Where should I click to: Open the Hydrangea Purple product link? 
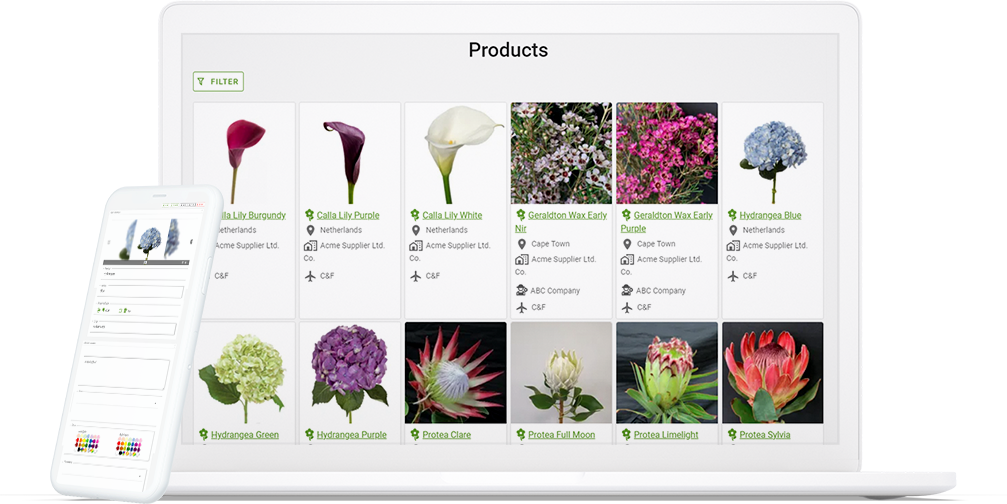(351, 435)
